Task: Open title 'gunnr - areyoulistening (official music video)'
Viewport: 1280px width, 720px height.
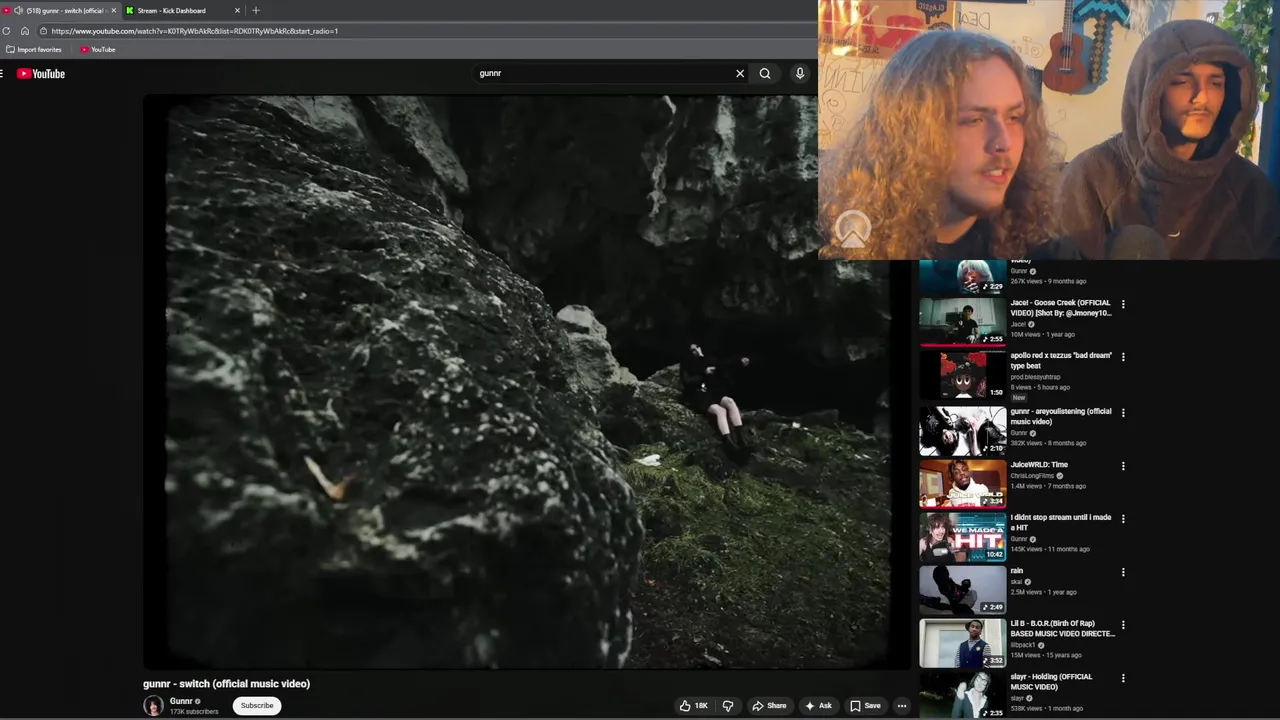Action: tap(1060, 416)
